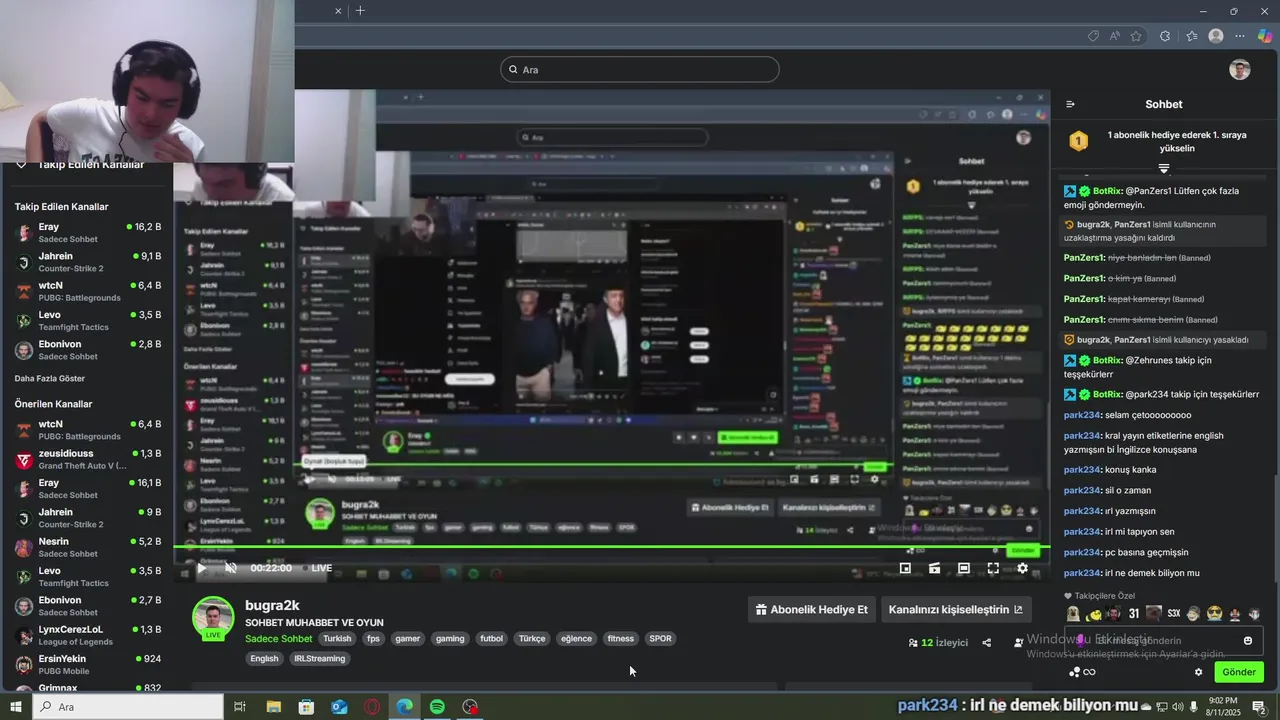
Task: Click the taskbar search box
Action: [x=129, y=707]
